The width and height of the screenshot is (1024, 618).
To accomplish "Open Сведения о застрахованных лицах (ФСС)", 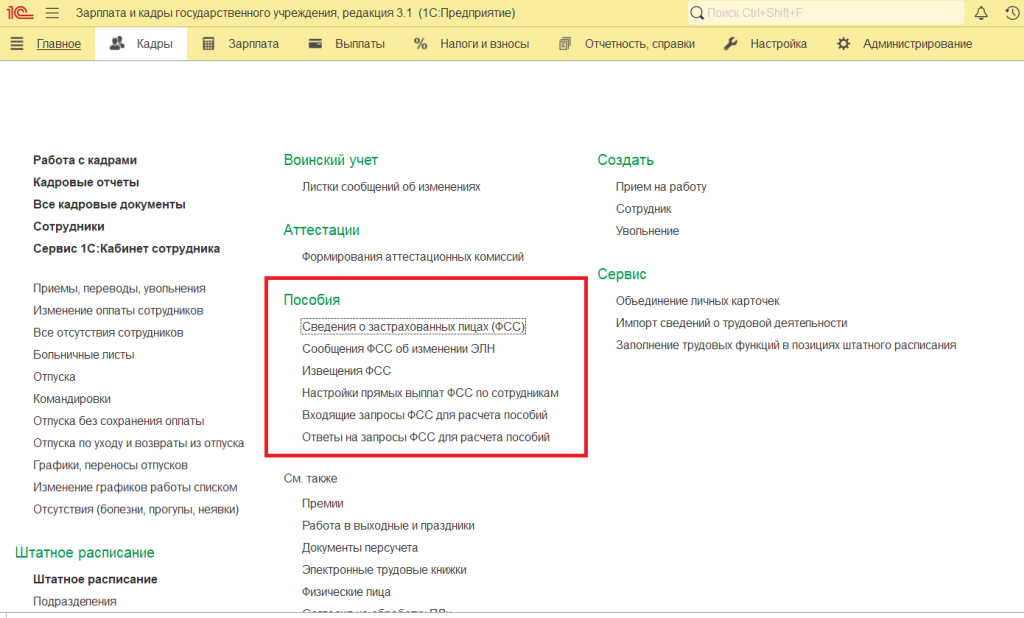I will point(413,327).
